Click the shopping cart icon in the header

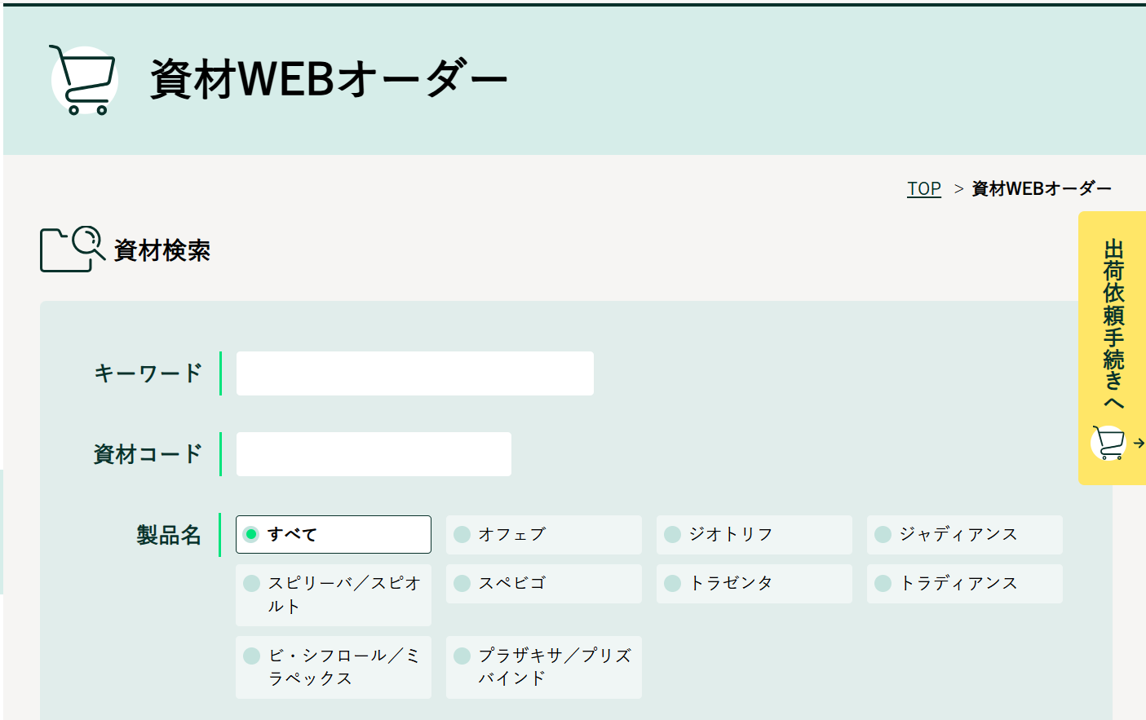(84, 80)
